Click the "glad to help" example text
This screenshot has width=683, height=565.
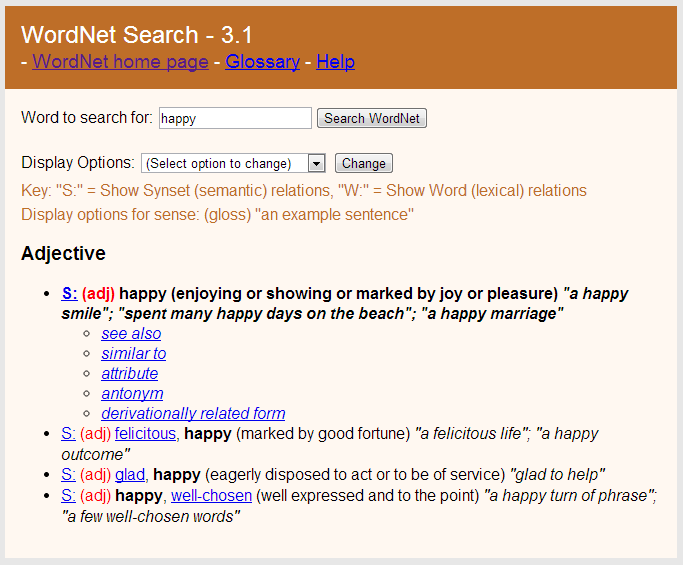coord(557,475)
